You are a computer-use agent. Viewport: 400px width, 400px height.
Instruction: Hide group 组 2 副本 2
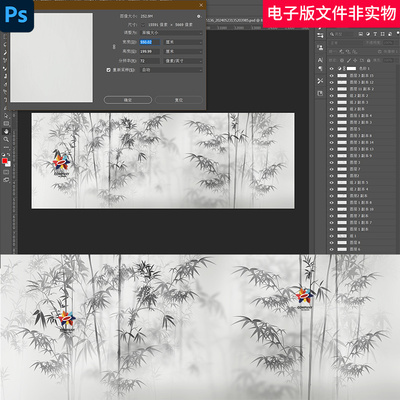coord(331,96)
